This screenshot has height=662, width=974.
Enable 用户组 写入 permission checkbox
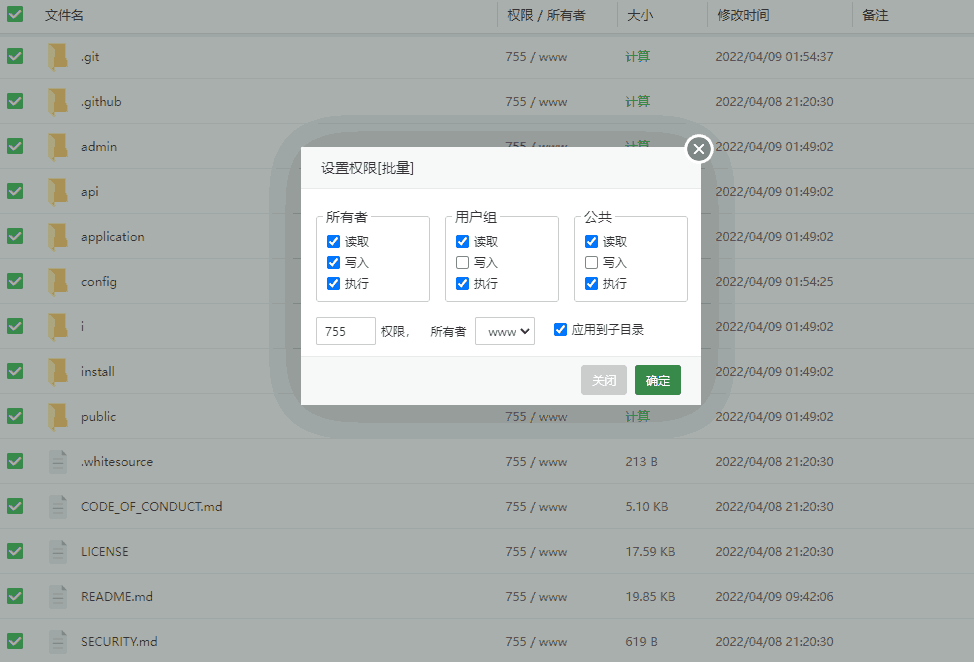462,263
